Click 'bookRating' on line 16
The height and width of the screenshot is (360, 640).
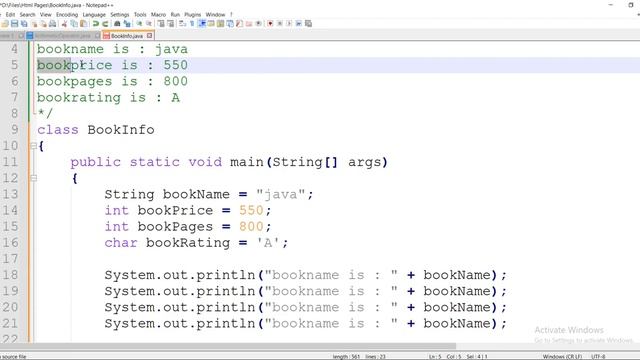pyautogui.click(x=188, y=243)
